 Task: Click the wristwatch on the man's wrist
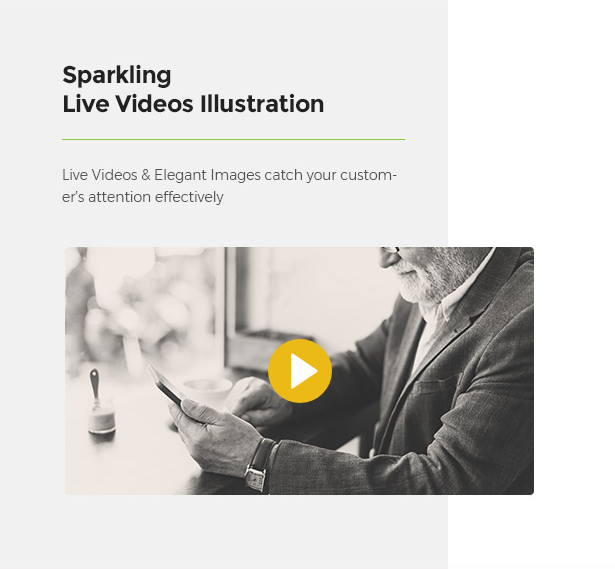[x=258, y=465]
